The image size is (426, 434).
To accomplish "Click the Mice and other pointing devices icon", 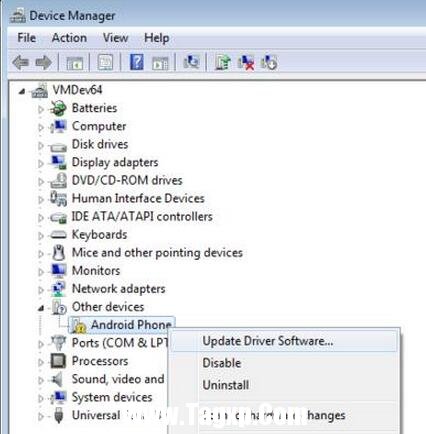I will (x=59, y=253).
